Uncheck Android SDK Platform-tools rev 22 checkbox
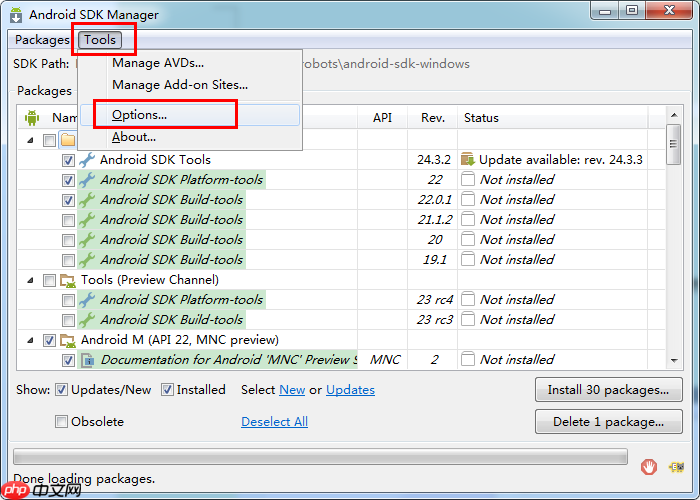 pyautogui.click(x=68, y=180)
